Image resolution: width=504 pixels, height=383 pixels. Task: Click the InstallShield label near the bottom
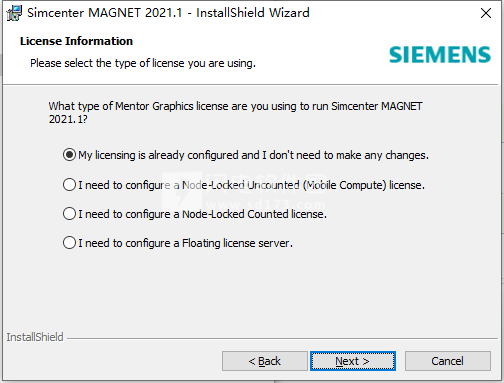coord(35,337)
